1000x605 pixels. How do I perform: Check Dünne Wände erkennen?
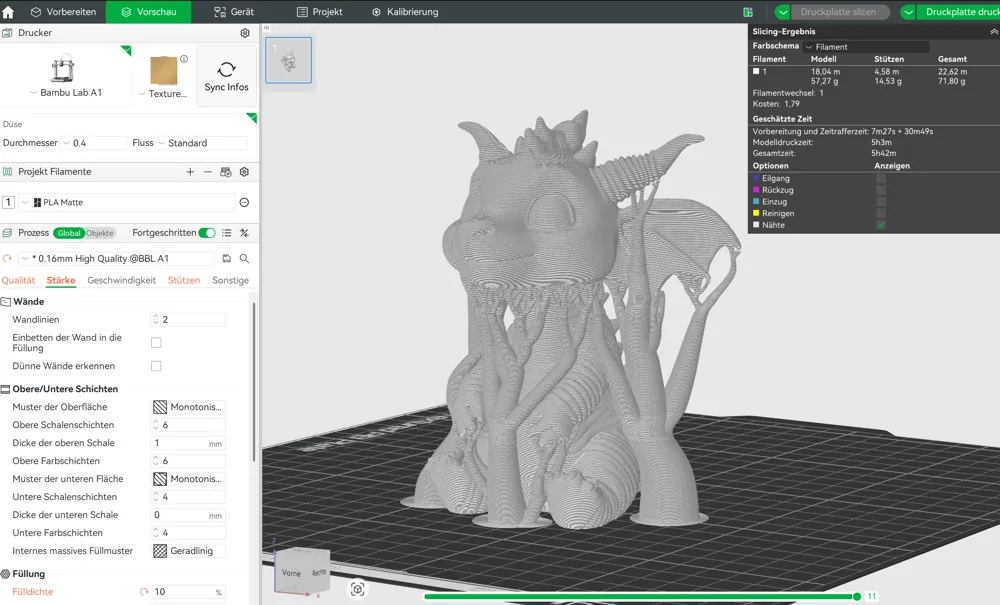(156, 366)
